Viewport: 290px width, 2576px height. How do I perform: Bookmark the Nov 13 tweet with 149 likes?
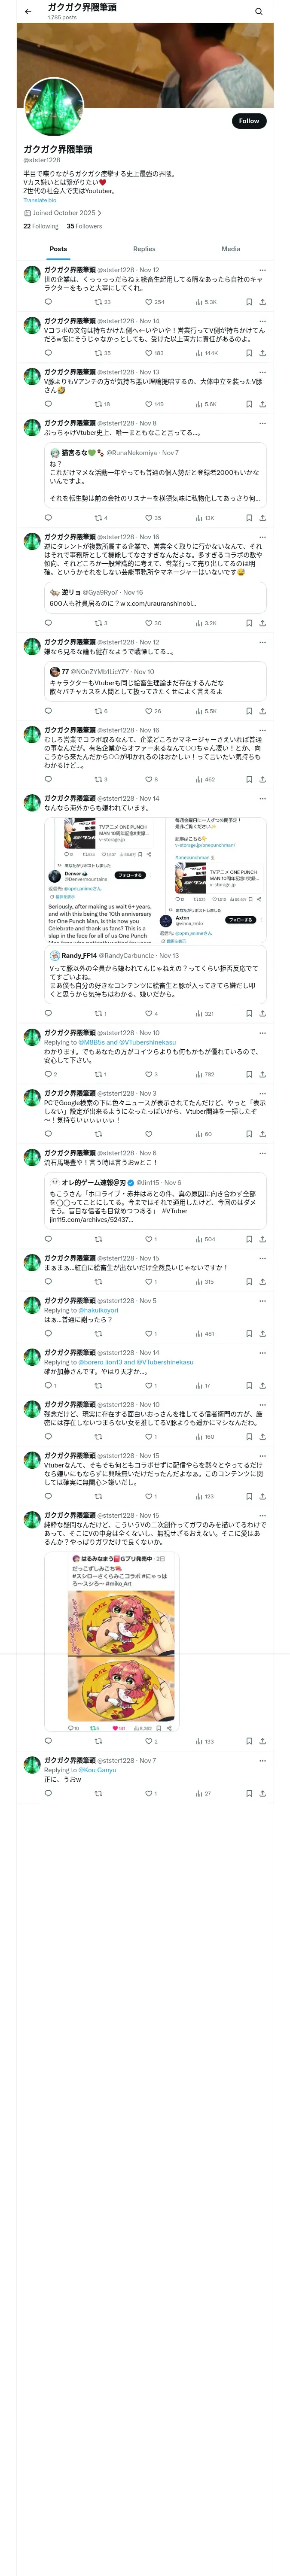click(249, 404)
